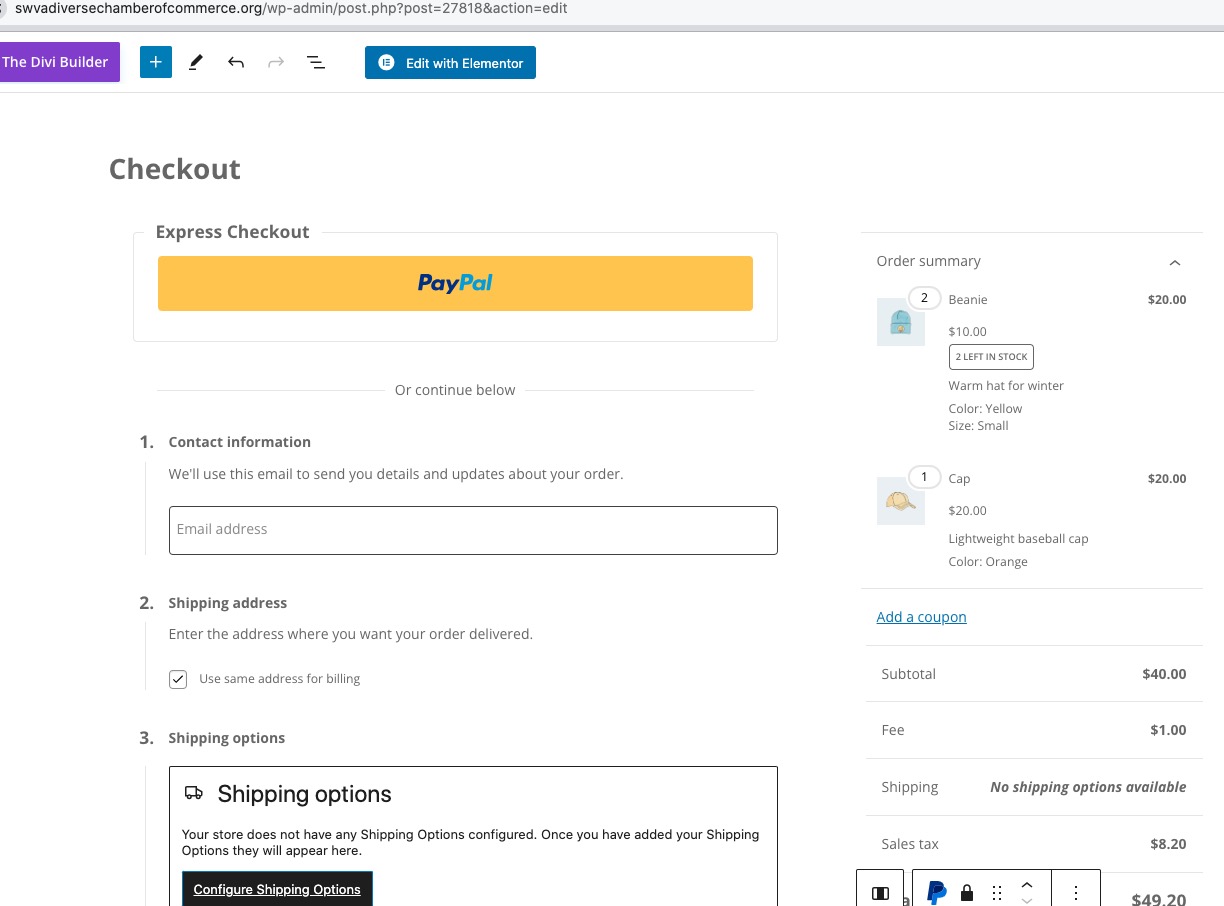This screenshot has height=906, width=1224.
Task: Click the Beanie product name
Action: [968, 300]
